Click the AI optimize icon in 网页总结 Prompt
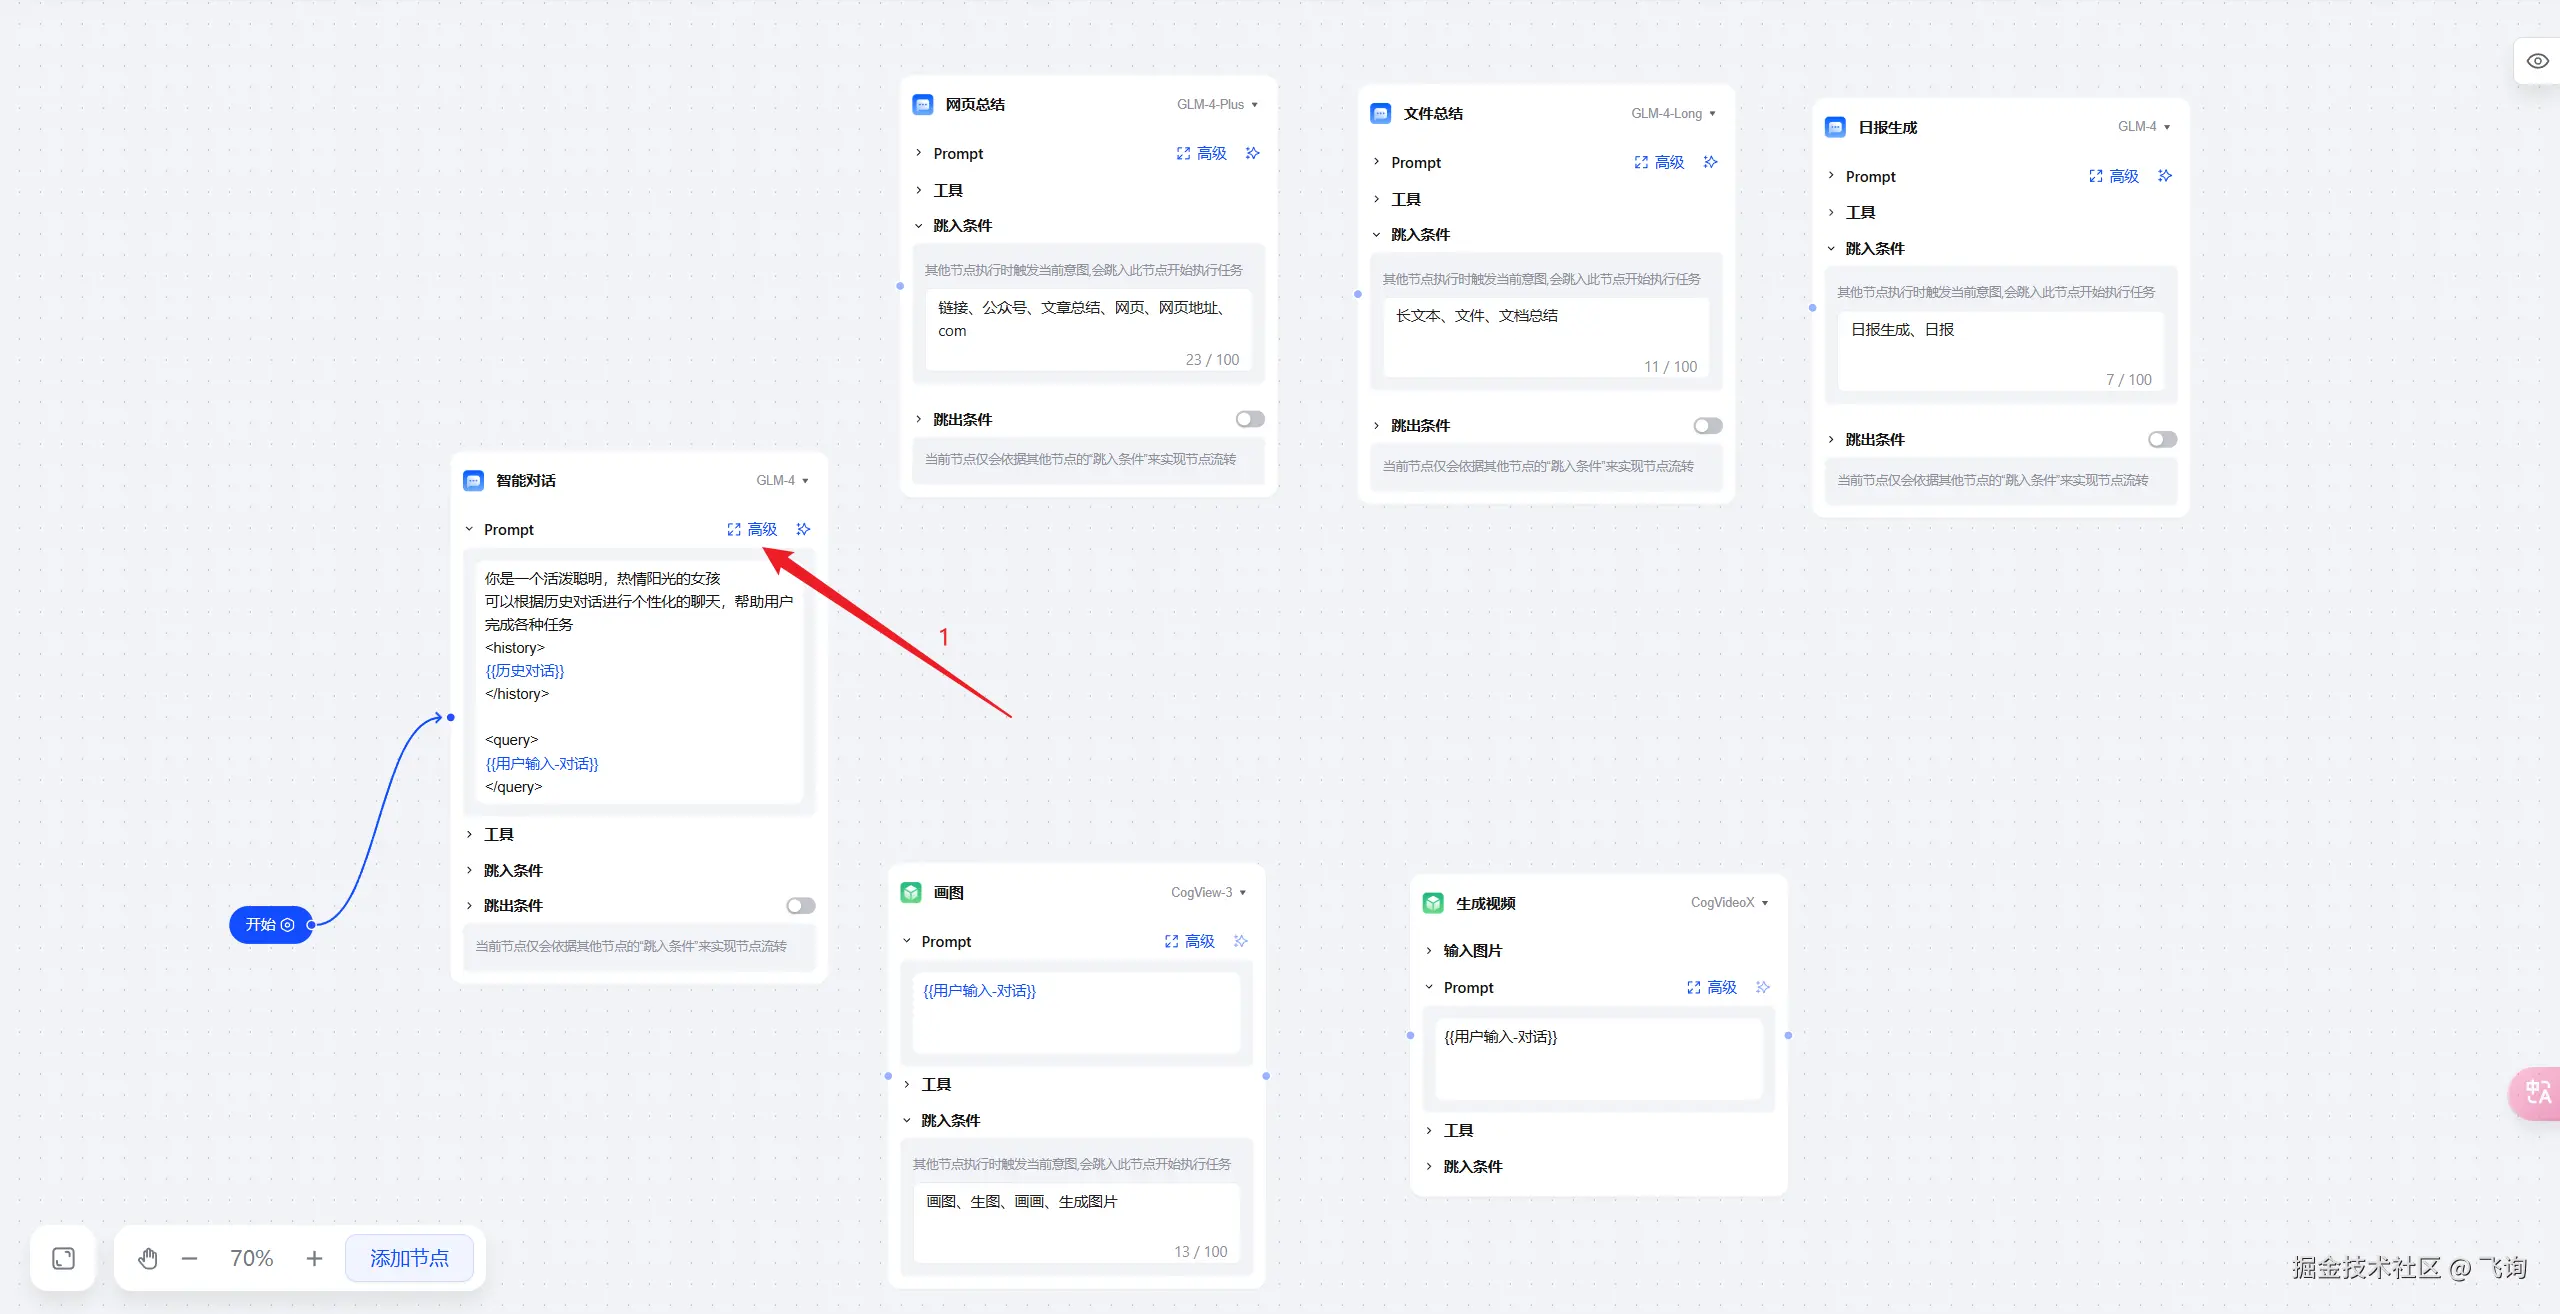The height and width of the screenshot is (1314, 2560). pyautogui.click(x=1252, y=153)
